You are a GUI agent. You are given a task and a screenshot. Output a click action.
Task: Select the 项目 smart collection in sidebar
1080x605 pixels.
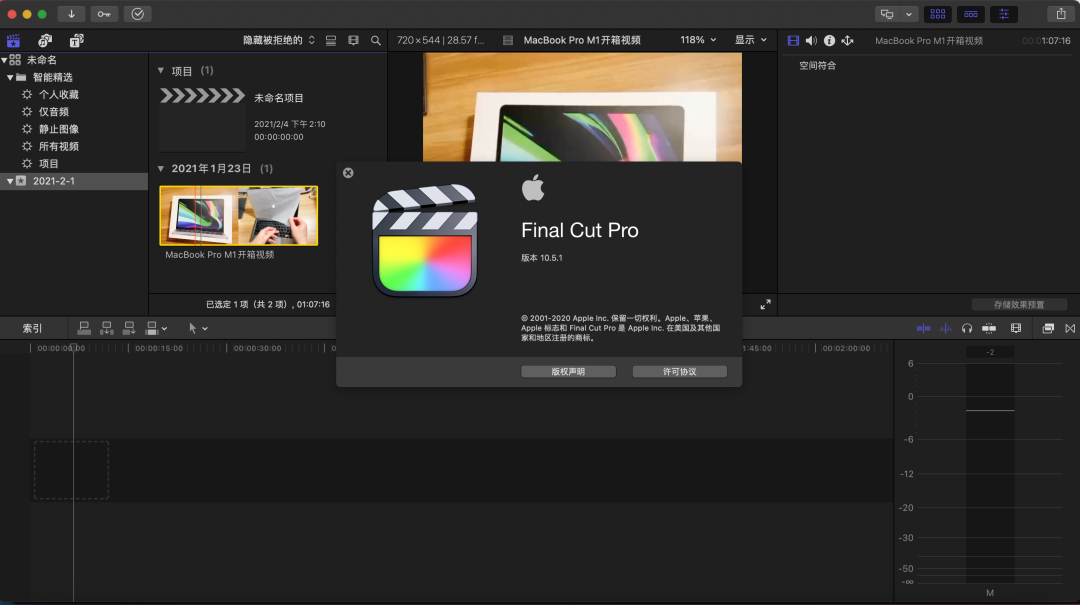[48, 163]
